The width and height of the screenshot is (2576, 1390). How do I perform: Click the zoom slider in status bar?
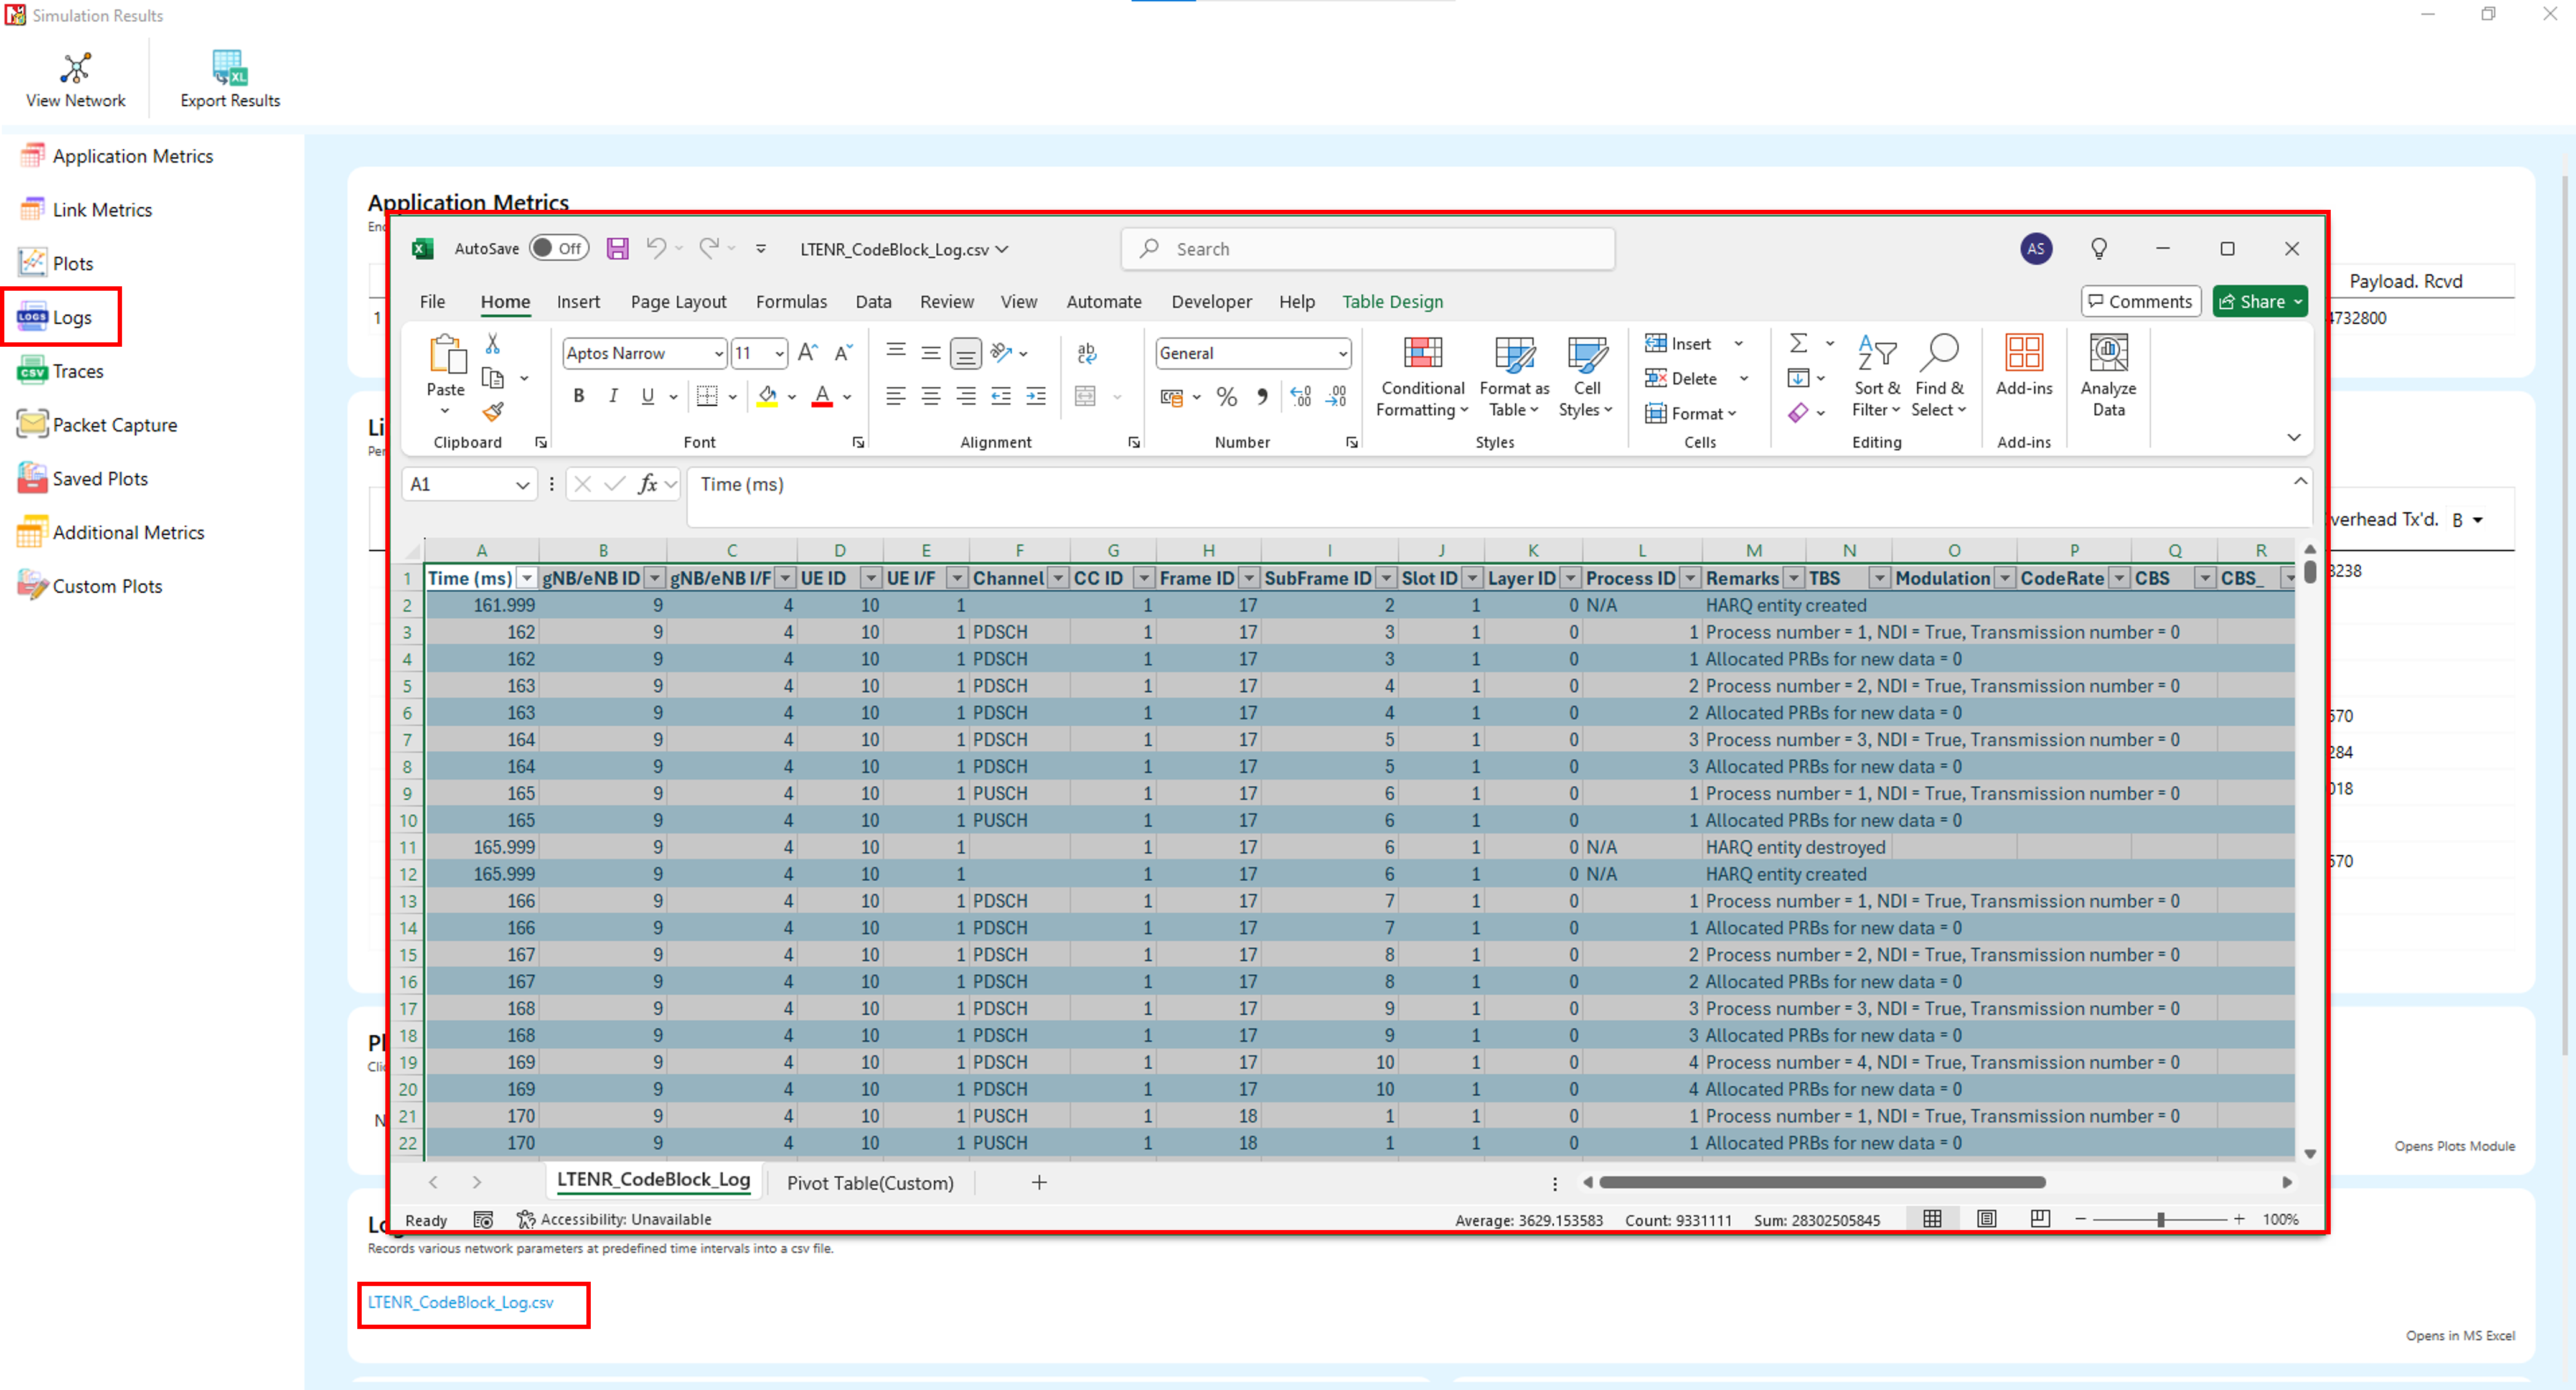point(2160,1219)
